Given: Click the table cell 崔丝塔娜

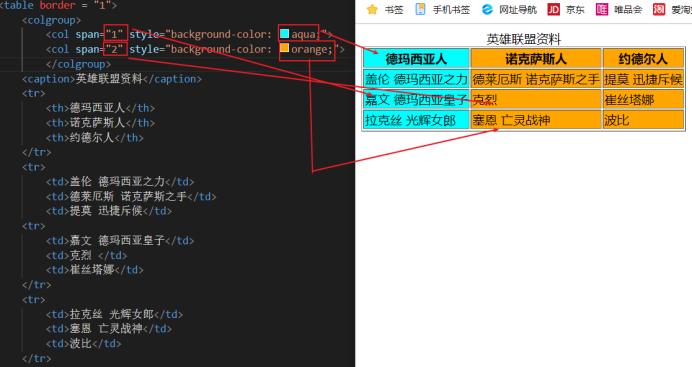Looking at the screenshot, I should click(643, 100).
